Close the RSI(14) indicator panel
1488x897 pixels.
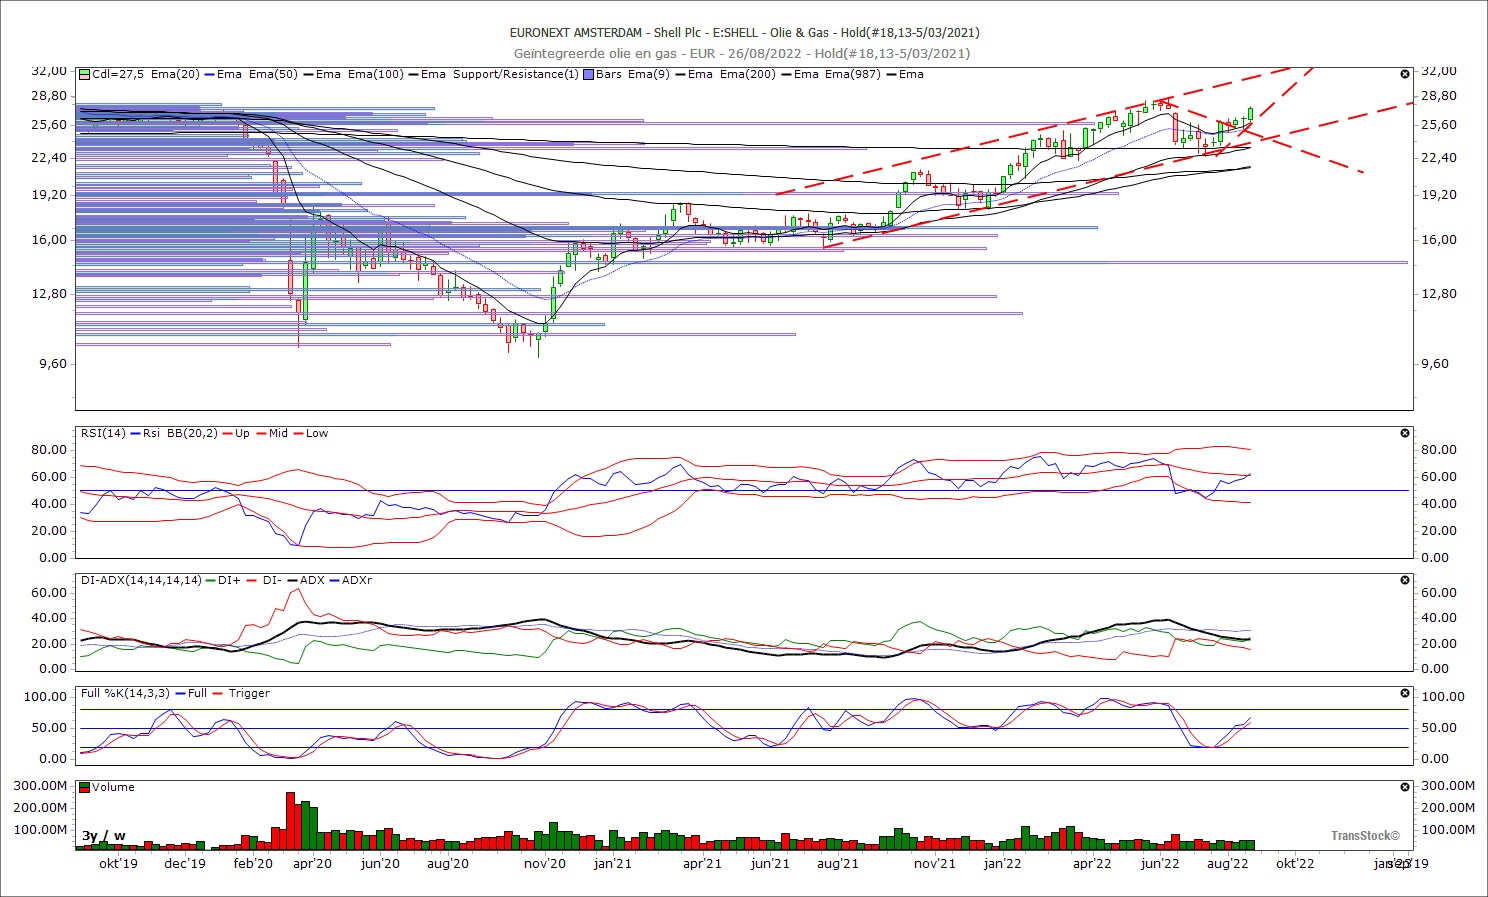[1405, 433]
